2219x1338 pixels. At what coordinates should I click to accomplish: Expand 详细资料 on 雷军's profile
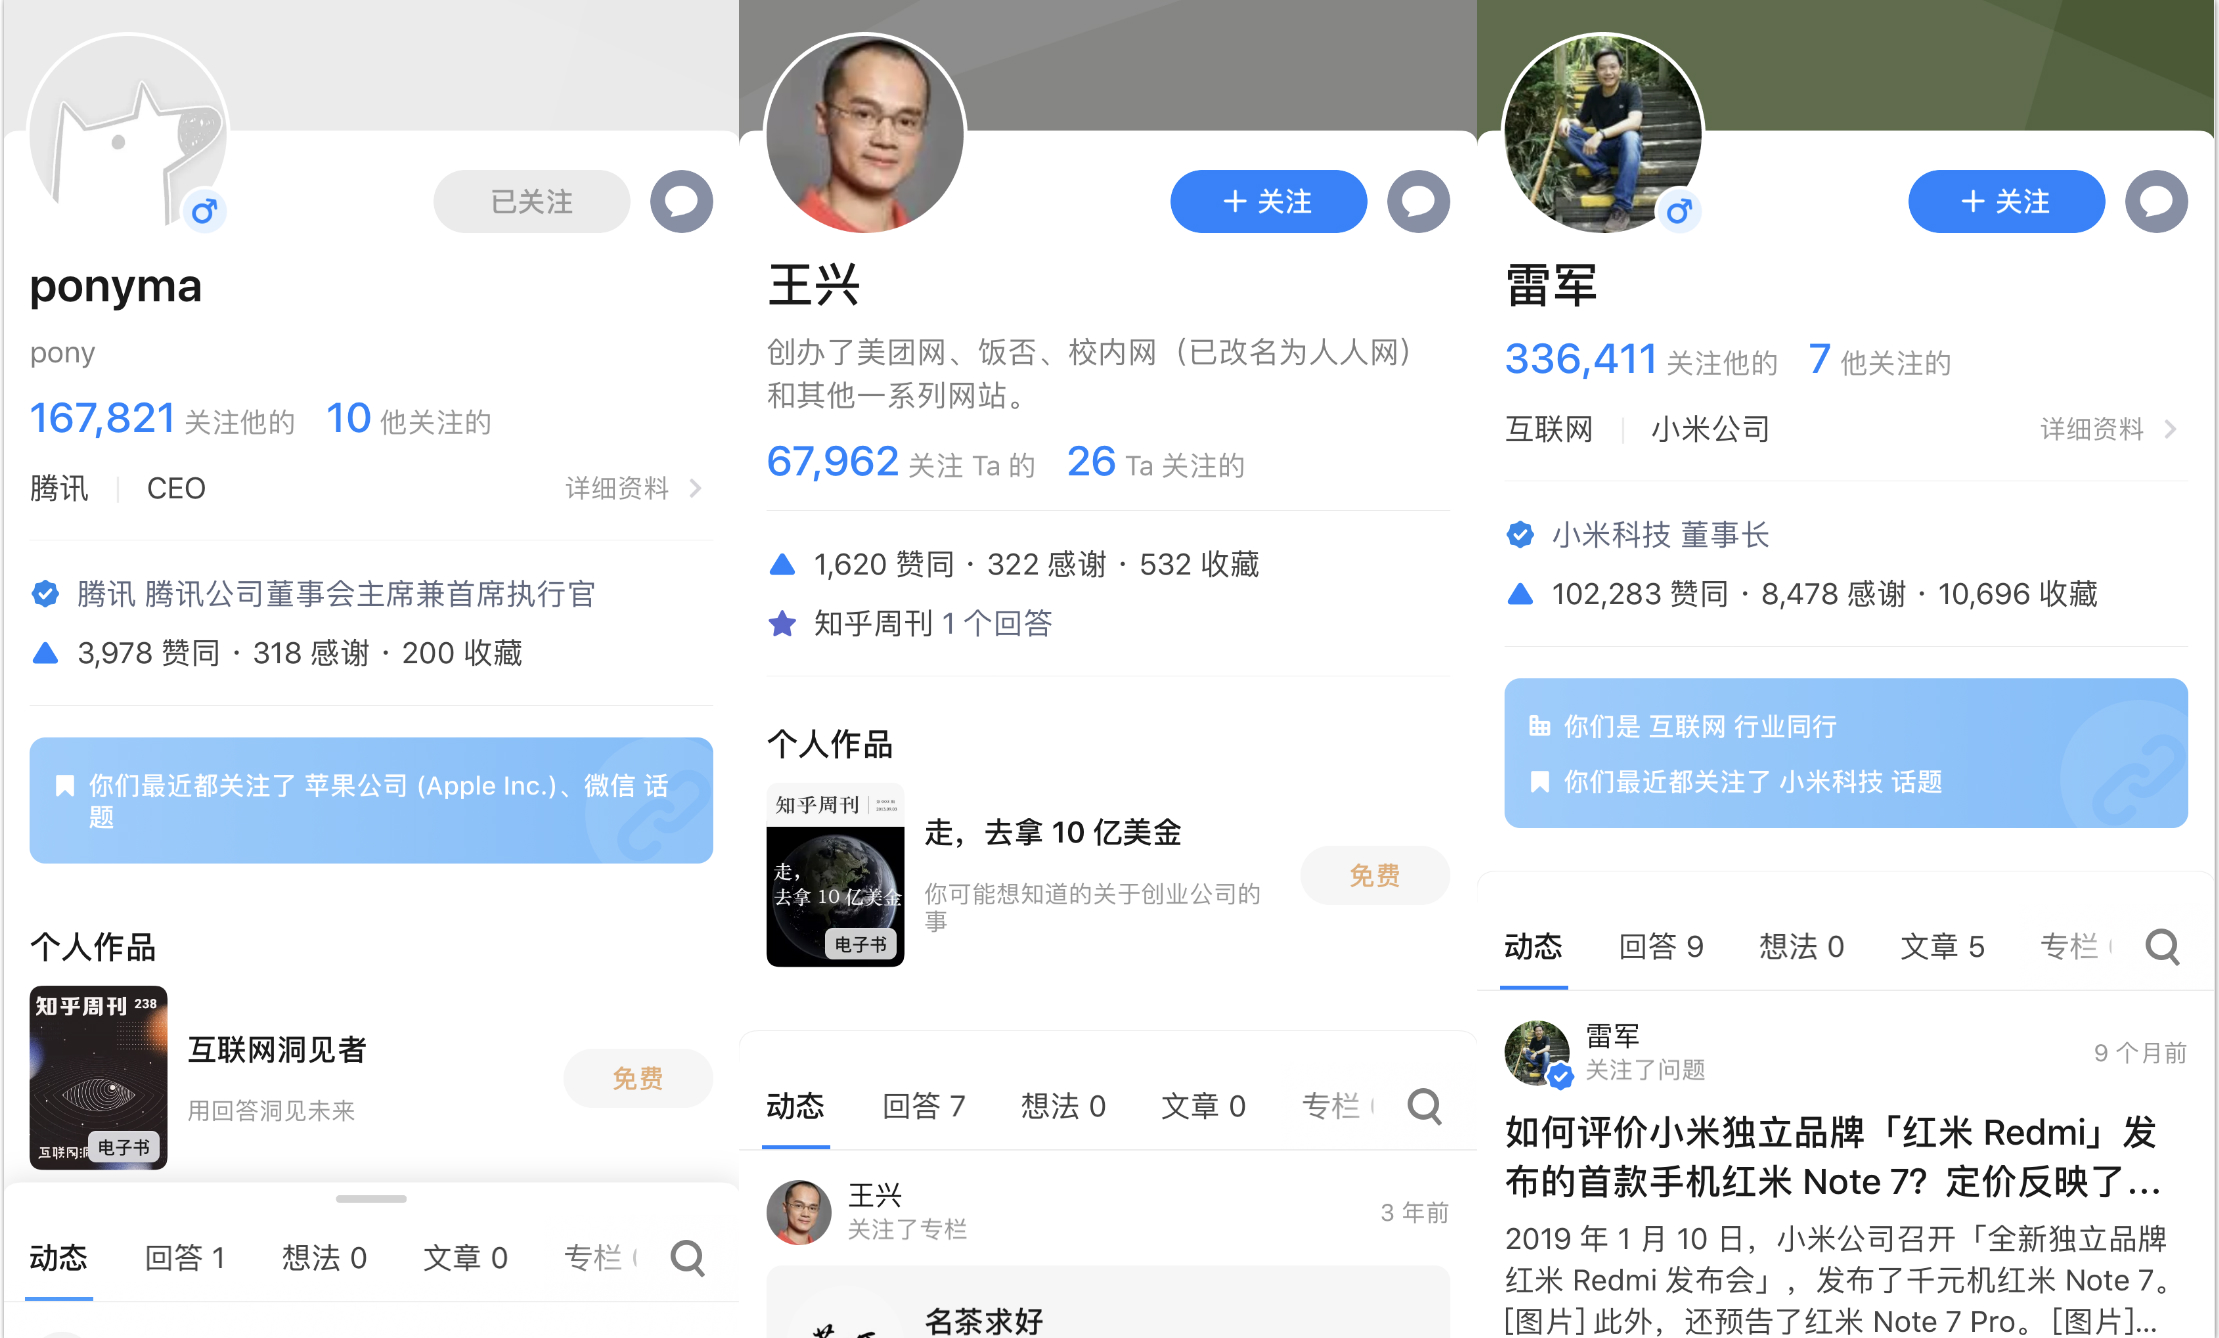tap(2090, 428)
